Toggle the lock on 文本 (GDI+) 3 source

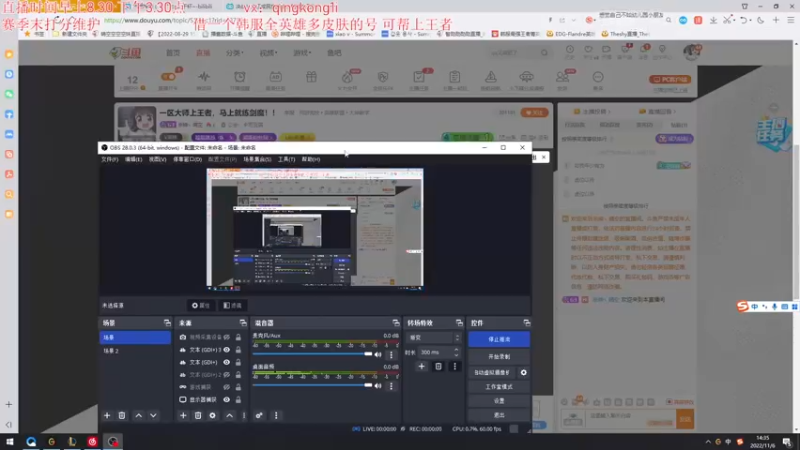pos(238,350)
